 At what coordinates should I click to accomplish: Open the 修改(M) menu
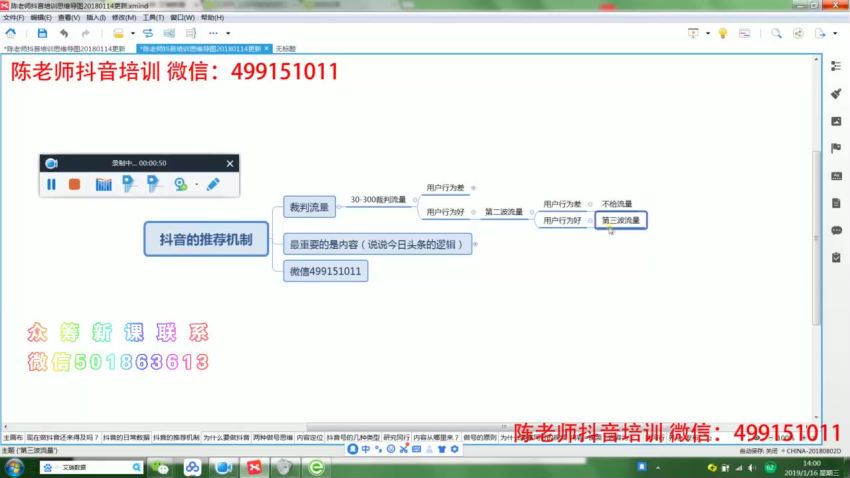(x=124, y=18)
